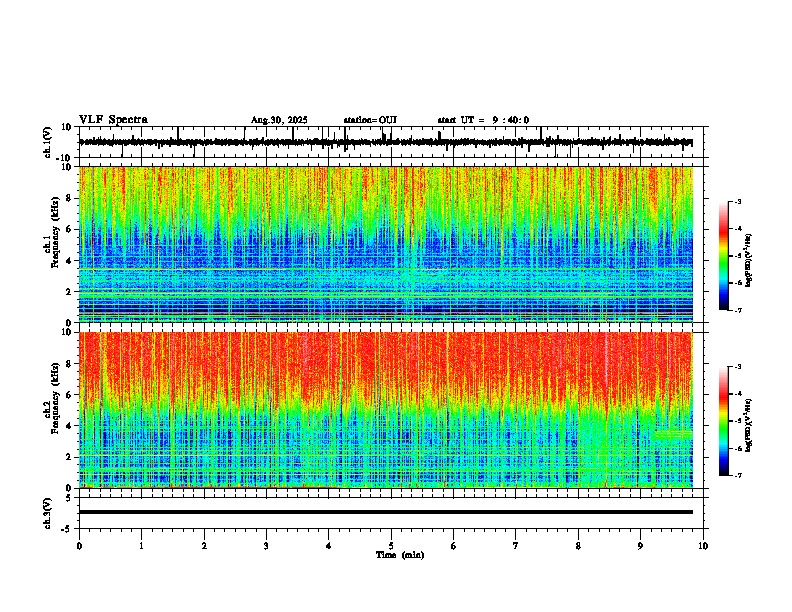Click the "4" kHz tick of ch.2 spectrogram
Image resolution: width=792 pixels, height=612 pixels.
point(69,427)
